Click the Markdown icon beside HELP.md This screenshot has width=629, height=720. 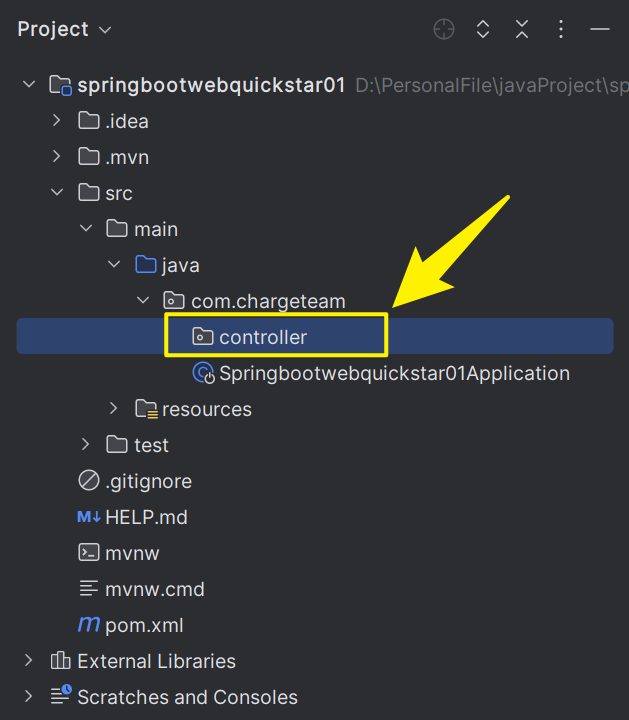(89, 517)
